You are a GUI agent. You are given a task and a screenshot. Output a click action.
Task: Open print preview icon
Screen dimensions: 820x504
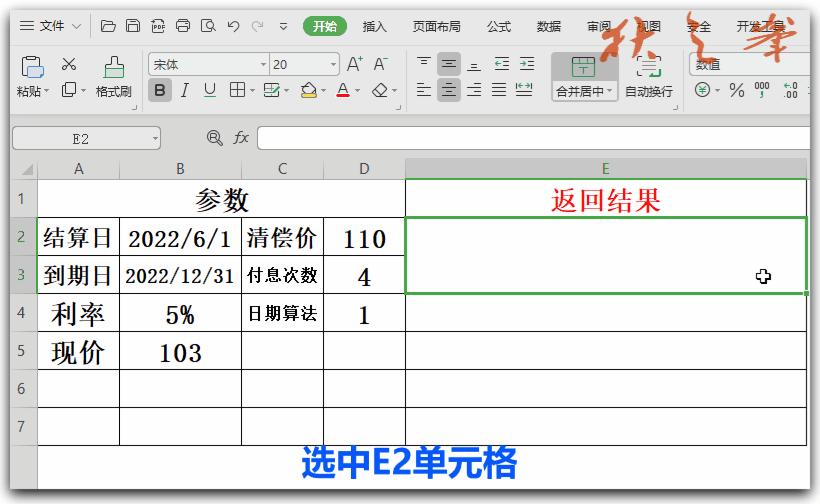pos(208,26)
